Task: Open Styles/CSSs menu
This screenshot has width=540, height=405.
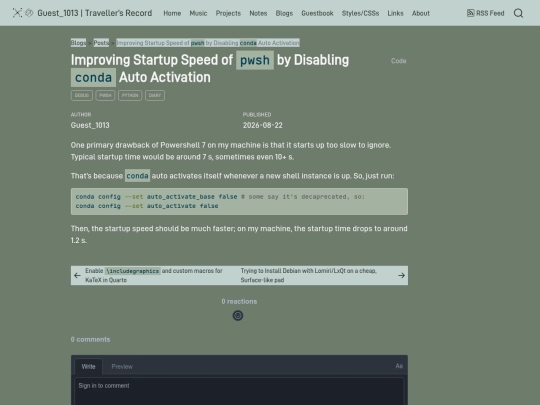Action: point(360,13)
